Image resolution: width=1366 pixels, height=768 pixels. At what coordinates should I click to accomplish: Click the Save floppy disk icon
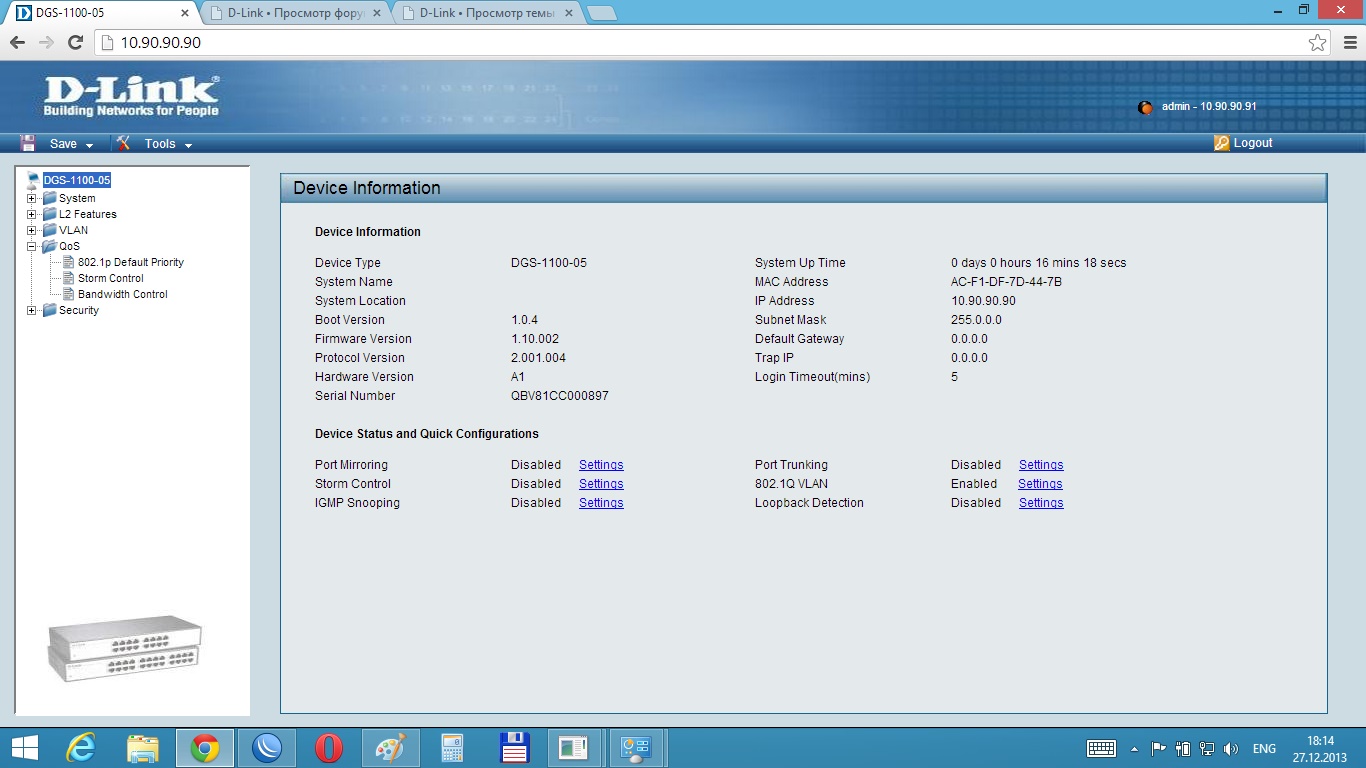pos(28,143)
